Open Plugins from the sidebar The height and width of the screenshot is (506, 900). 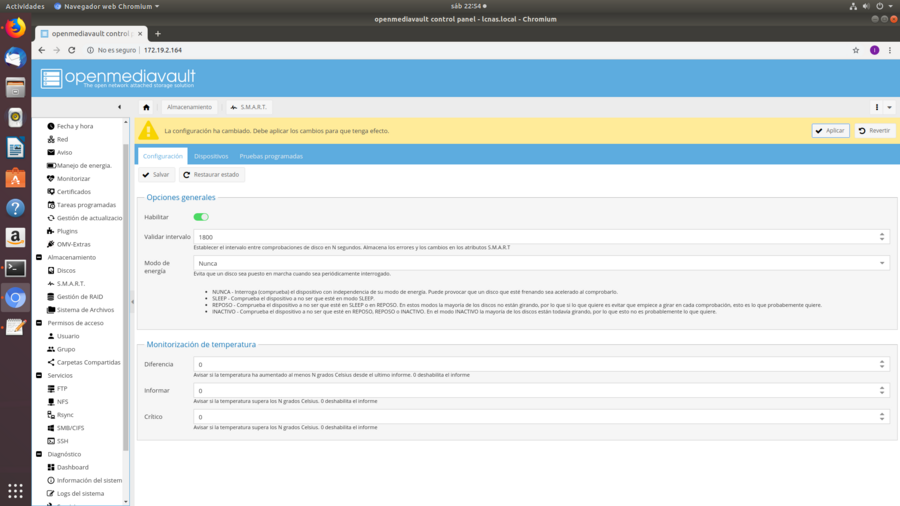tap(66, 231)
